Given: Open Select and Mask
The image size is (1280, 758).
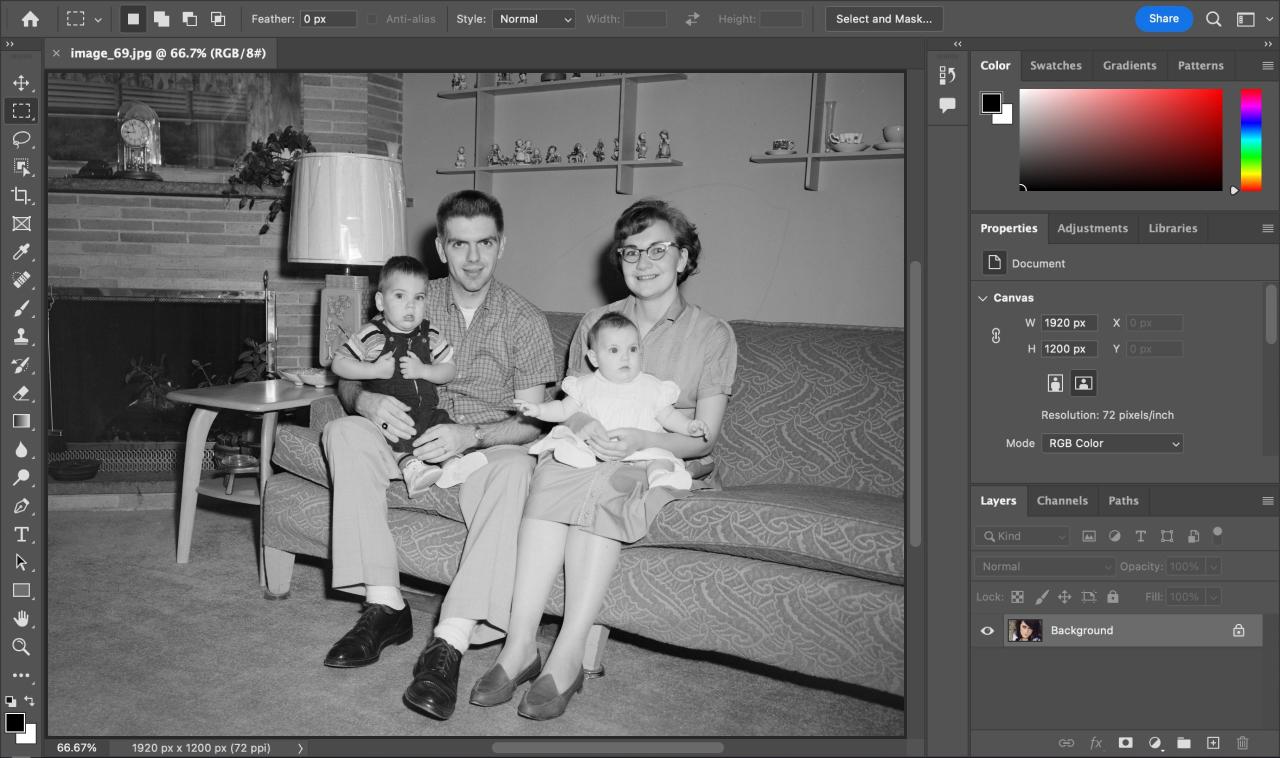Looking at the screenshot, I should click(883, 18).
